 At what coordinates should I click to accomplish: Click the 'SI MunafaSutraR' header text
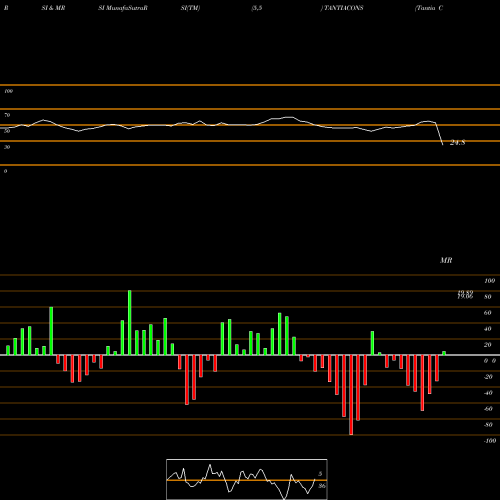click(123, 8)
